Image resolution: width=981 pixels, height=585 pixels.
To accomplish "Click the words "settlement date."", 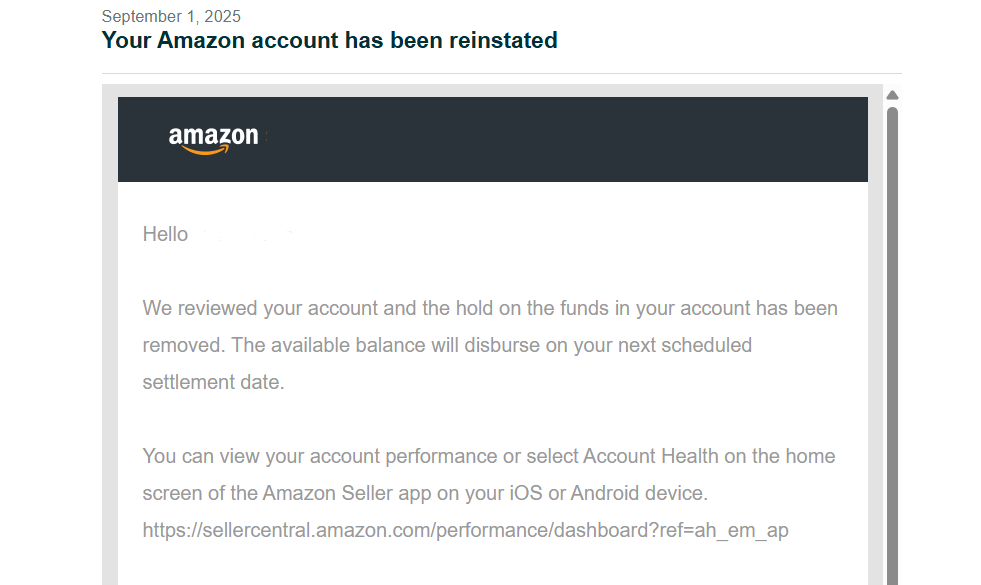I will [213, 382].
